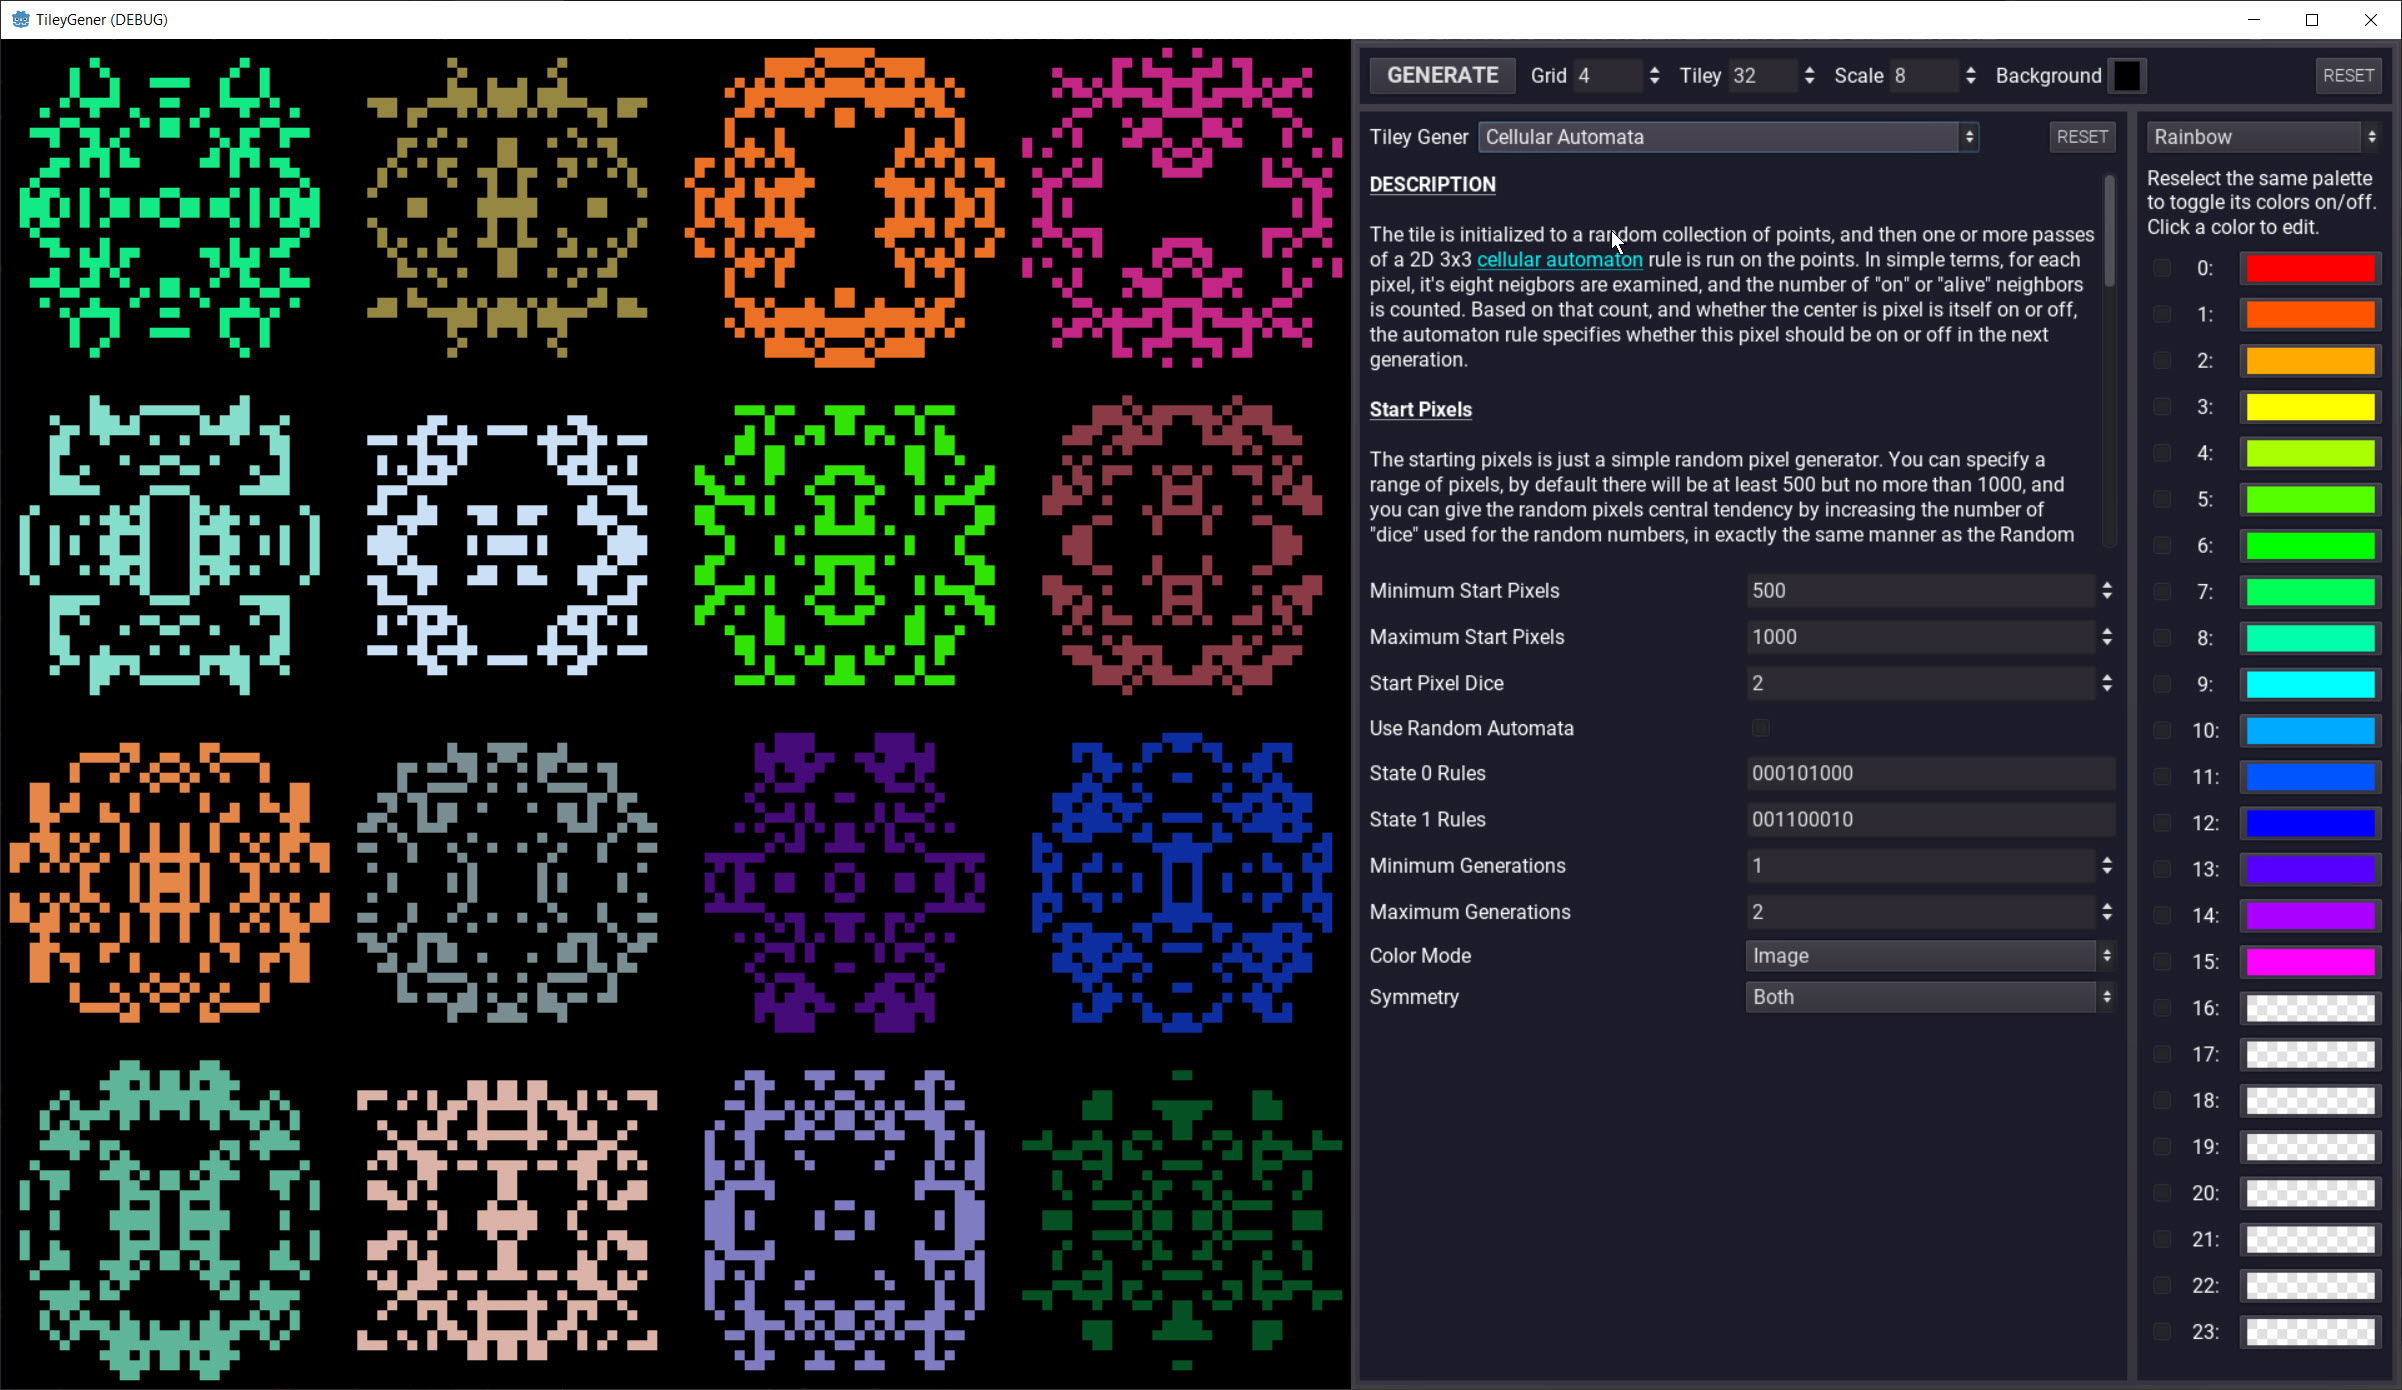Open the Tiley Gener Cellular Automata dropdown

tap(1727, 137)
